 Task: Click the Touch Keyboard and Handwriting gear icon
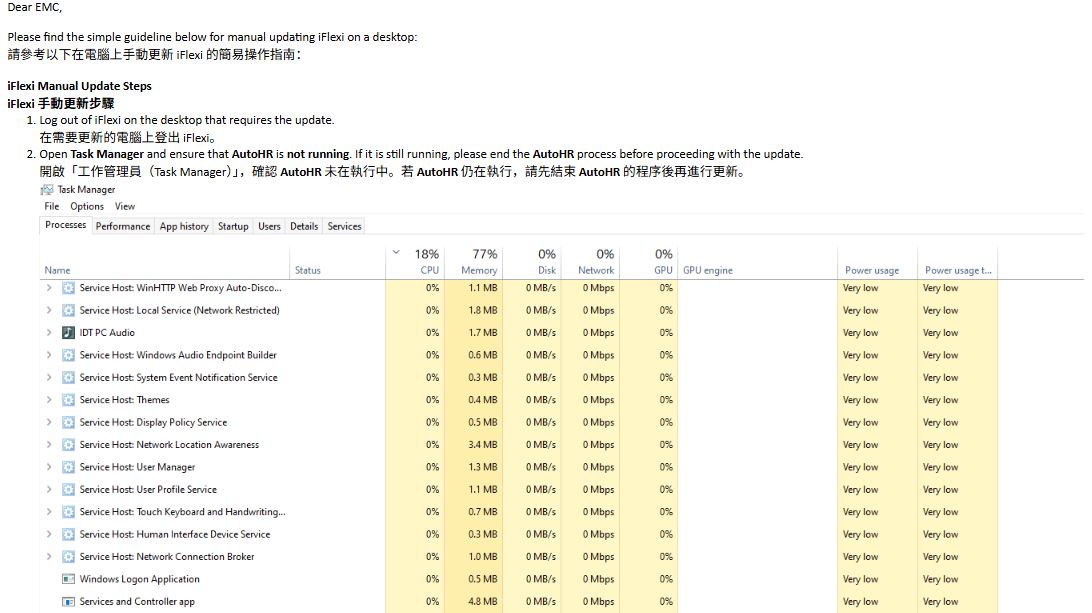click(x=68, y=512)
